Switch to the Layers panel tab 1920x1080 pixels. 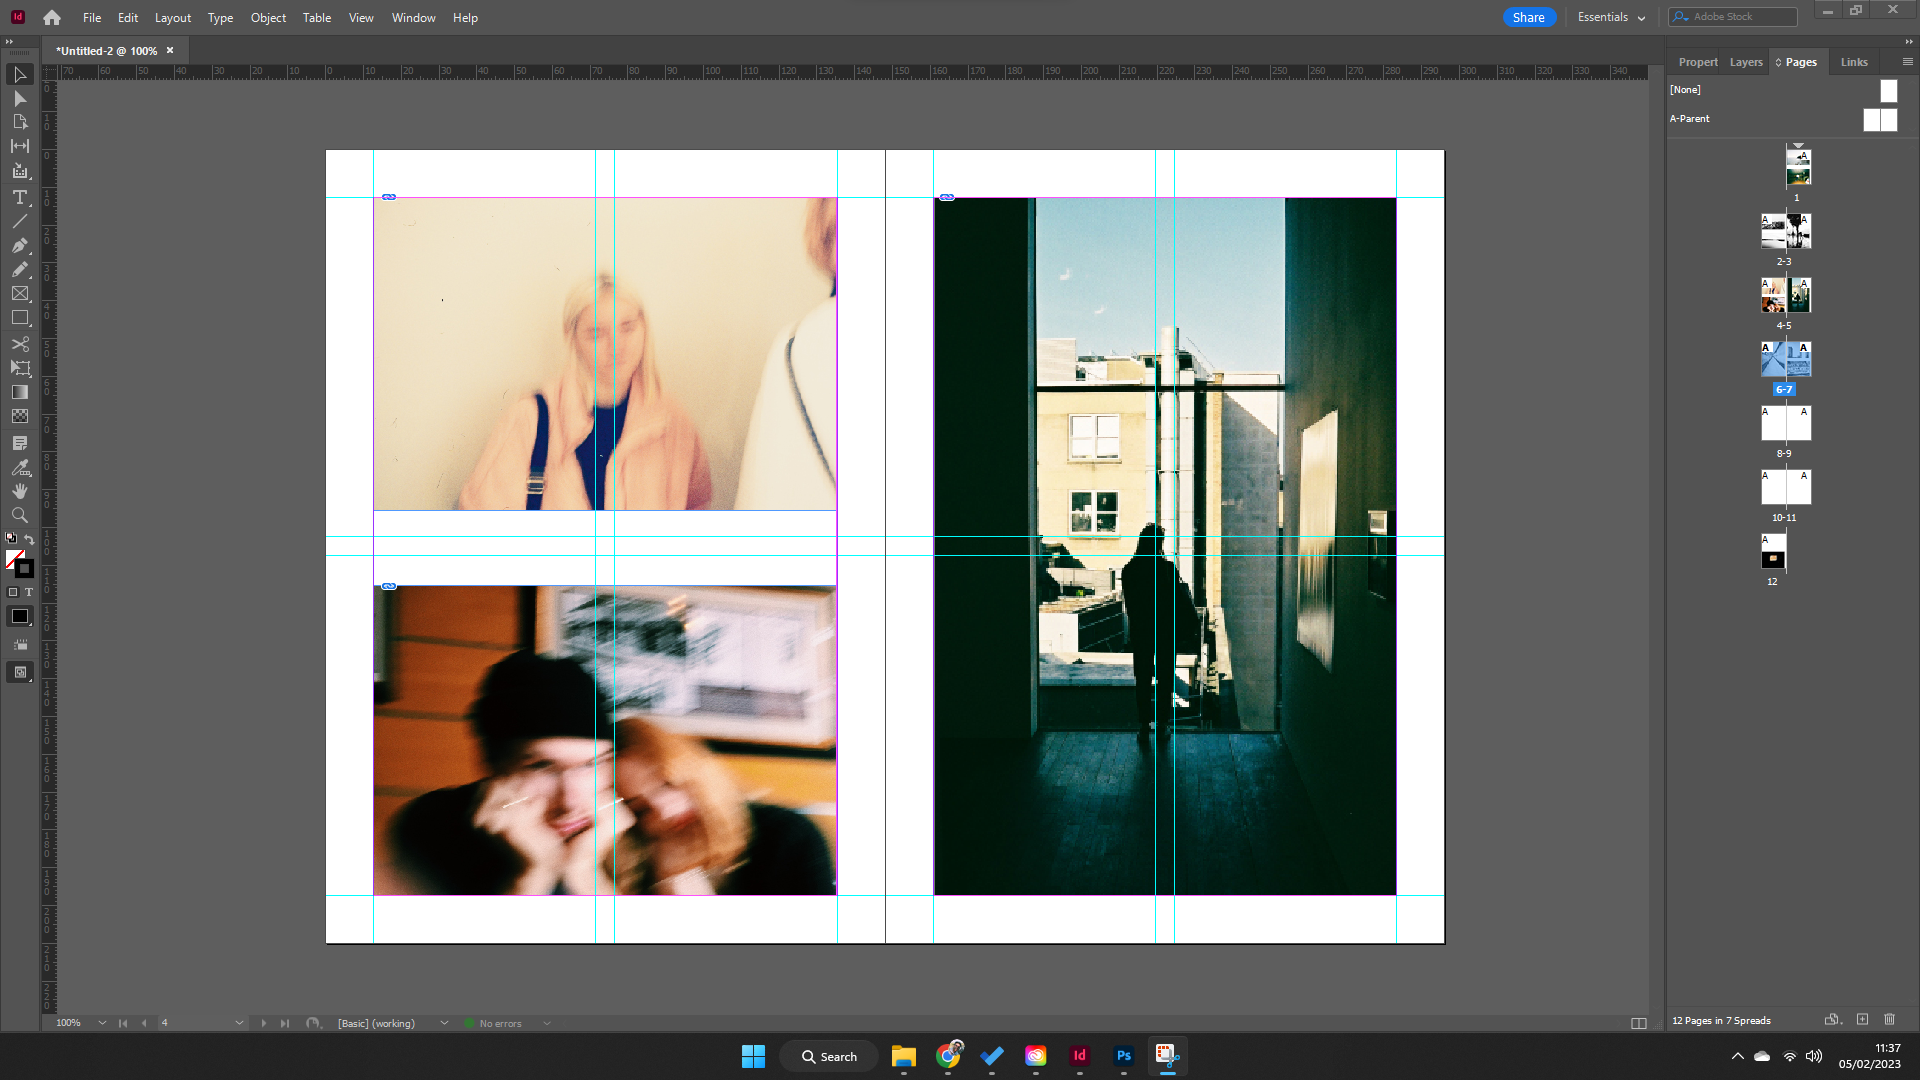tap(1745, 61)
